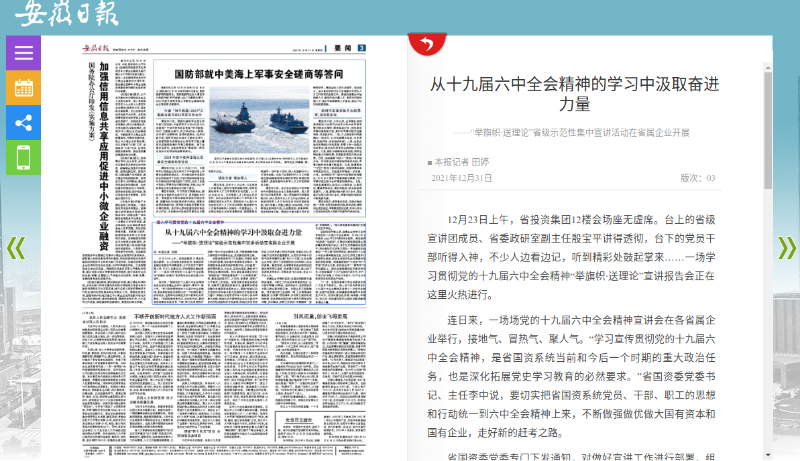Click the naval warships photo thumbnail
Image resolution: width=800 pixels, height=461 pixels.
coord(258,123)
